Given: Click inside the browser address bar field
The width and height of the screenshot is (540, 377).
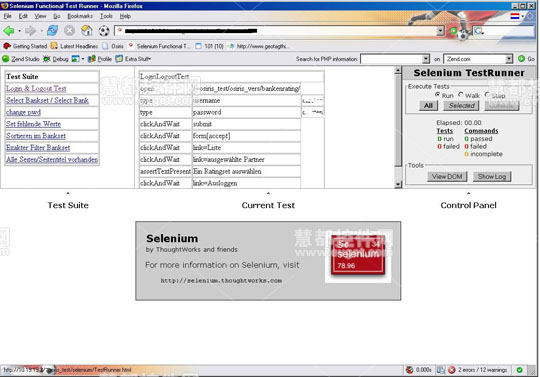Looking at the screenshot, I should (x=276, y=31).
